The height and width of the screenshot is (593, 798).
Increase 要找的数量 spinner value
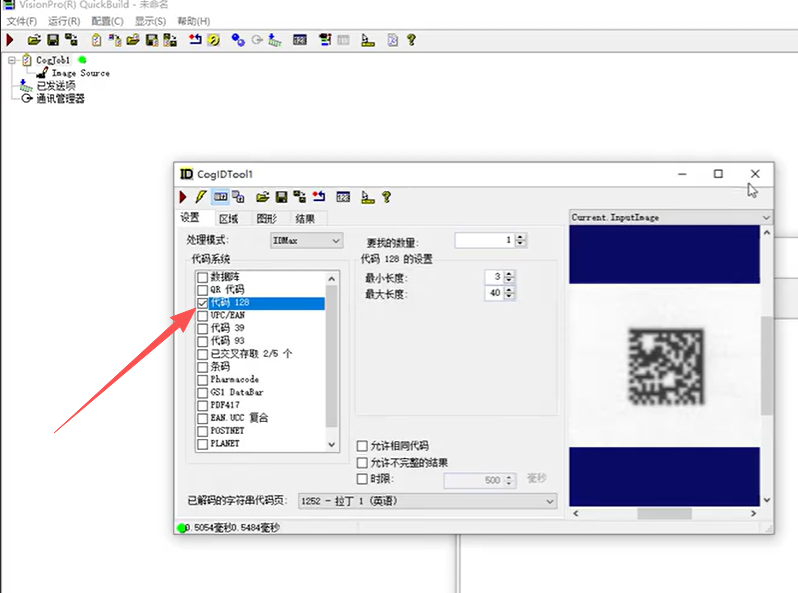click(x=520, y=237)
